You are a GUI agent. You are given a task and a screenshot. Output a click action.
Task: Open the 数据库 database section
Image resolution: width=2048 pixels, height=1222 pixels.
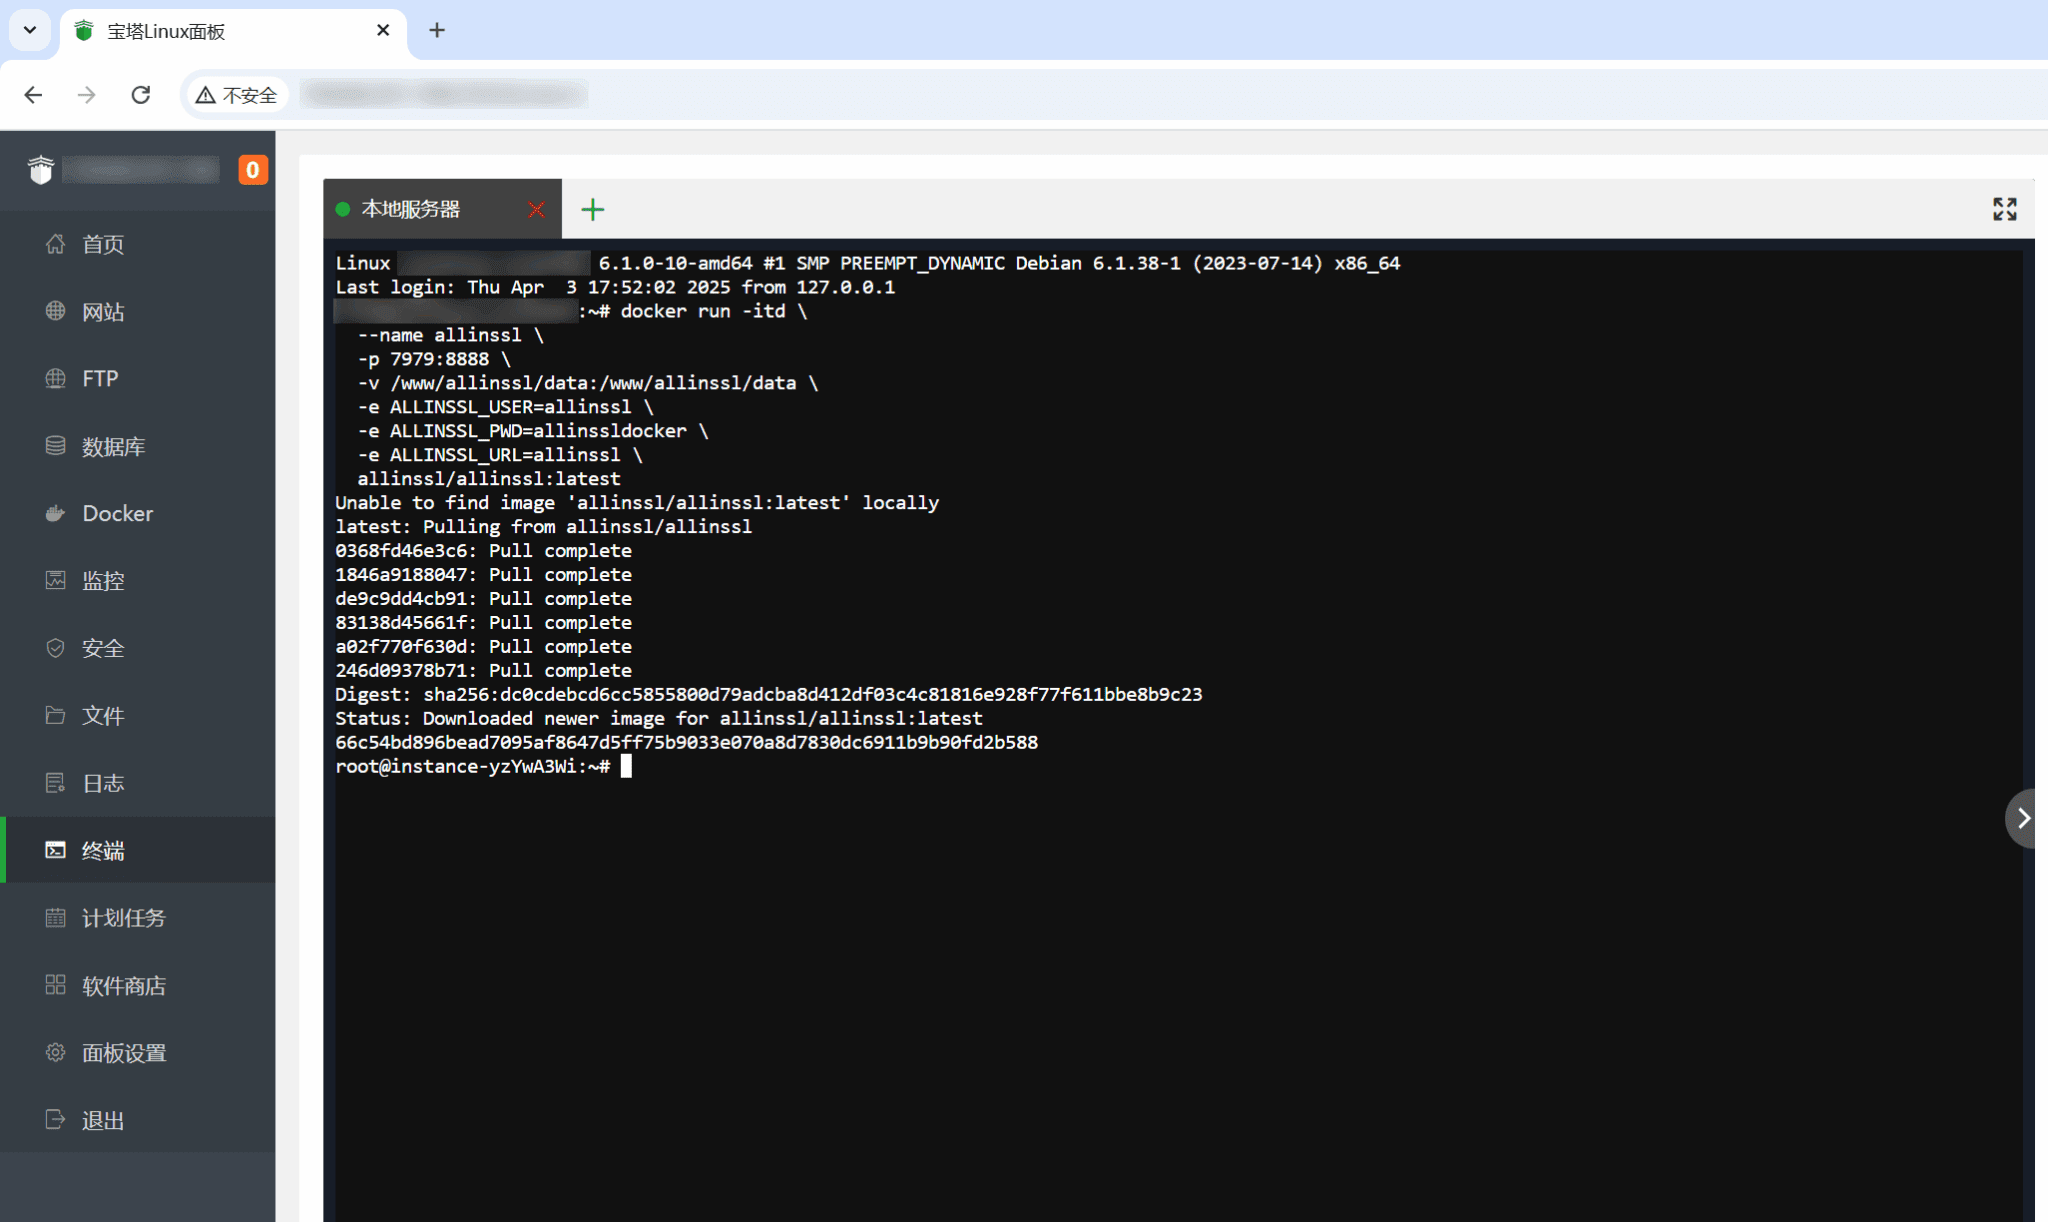point(113,447)
